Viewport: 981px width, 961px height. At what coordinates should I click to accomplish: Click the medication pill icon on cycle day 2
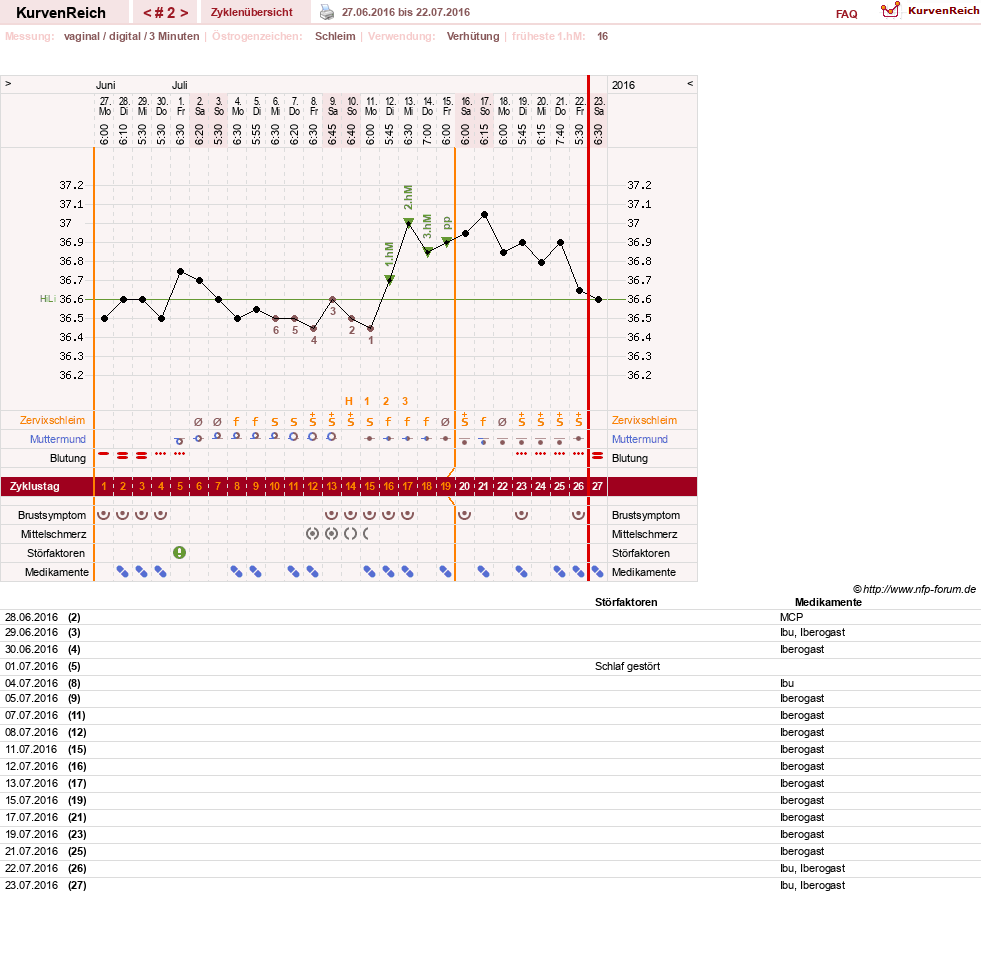(x=123, y=571)
